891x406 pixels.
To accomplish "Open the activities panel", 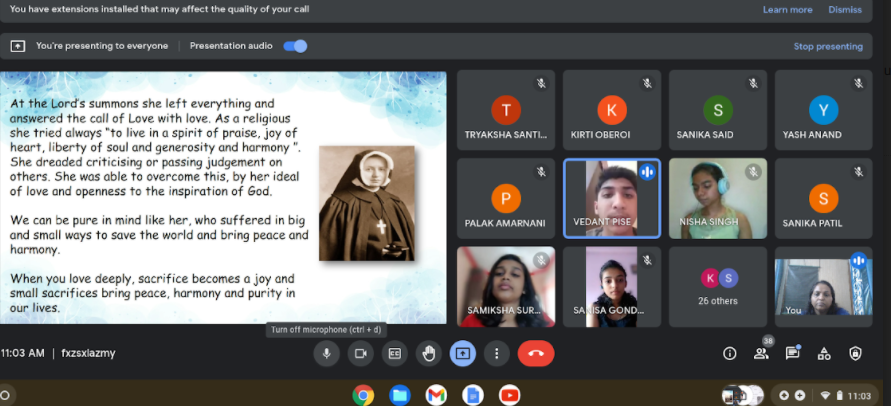I will (824, 353).
